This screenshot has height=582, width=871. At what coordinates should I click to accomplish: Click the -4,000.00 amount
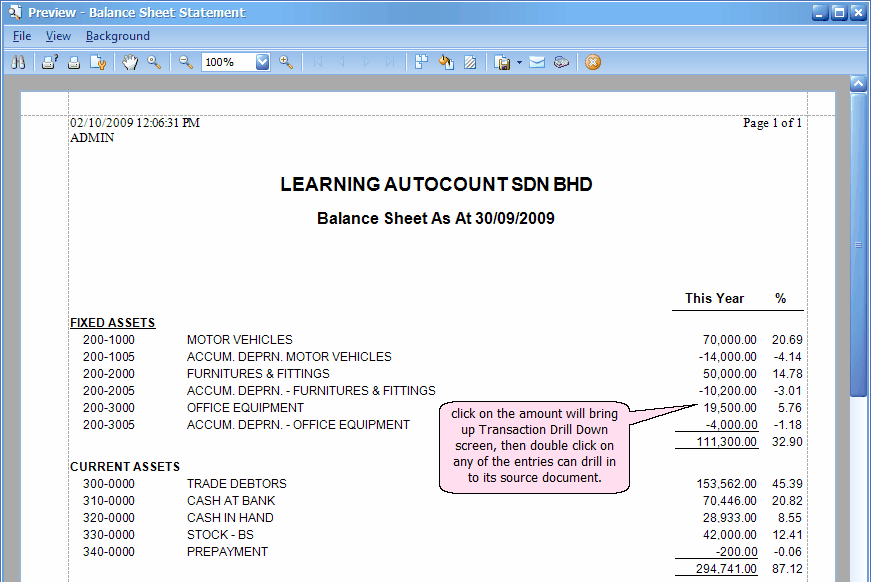pyautogui.click(x=732, y=425)
